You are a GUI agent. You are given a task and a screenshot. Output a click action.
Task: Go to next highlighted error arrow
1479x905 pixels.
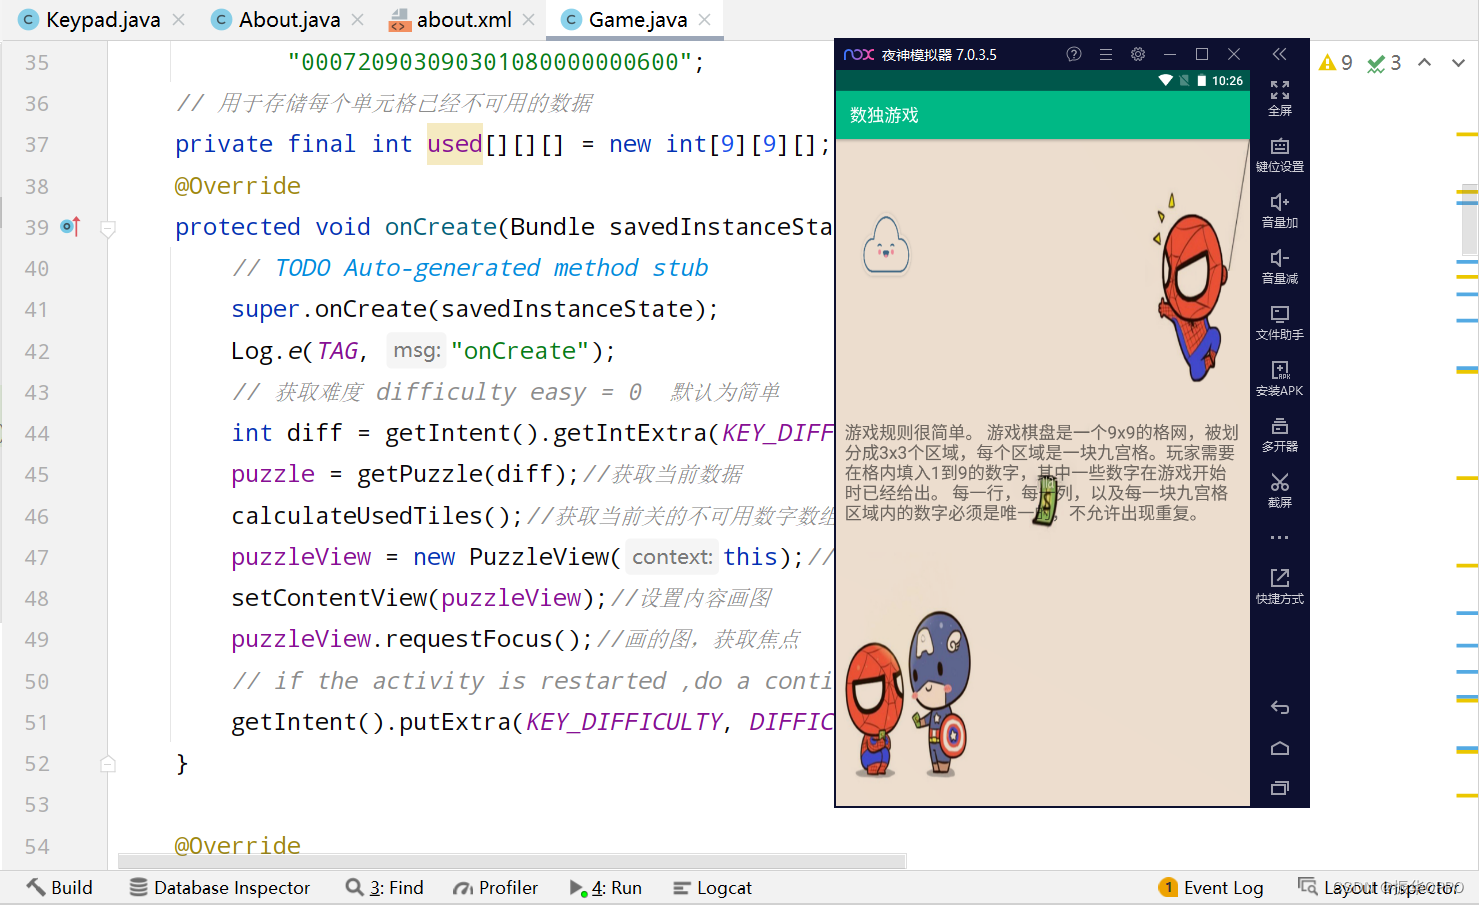tap(1458, 63)
